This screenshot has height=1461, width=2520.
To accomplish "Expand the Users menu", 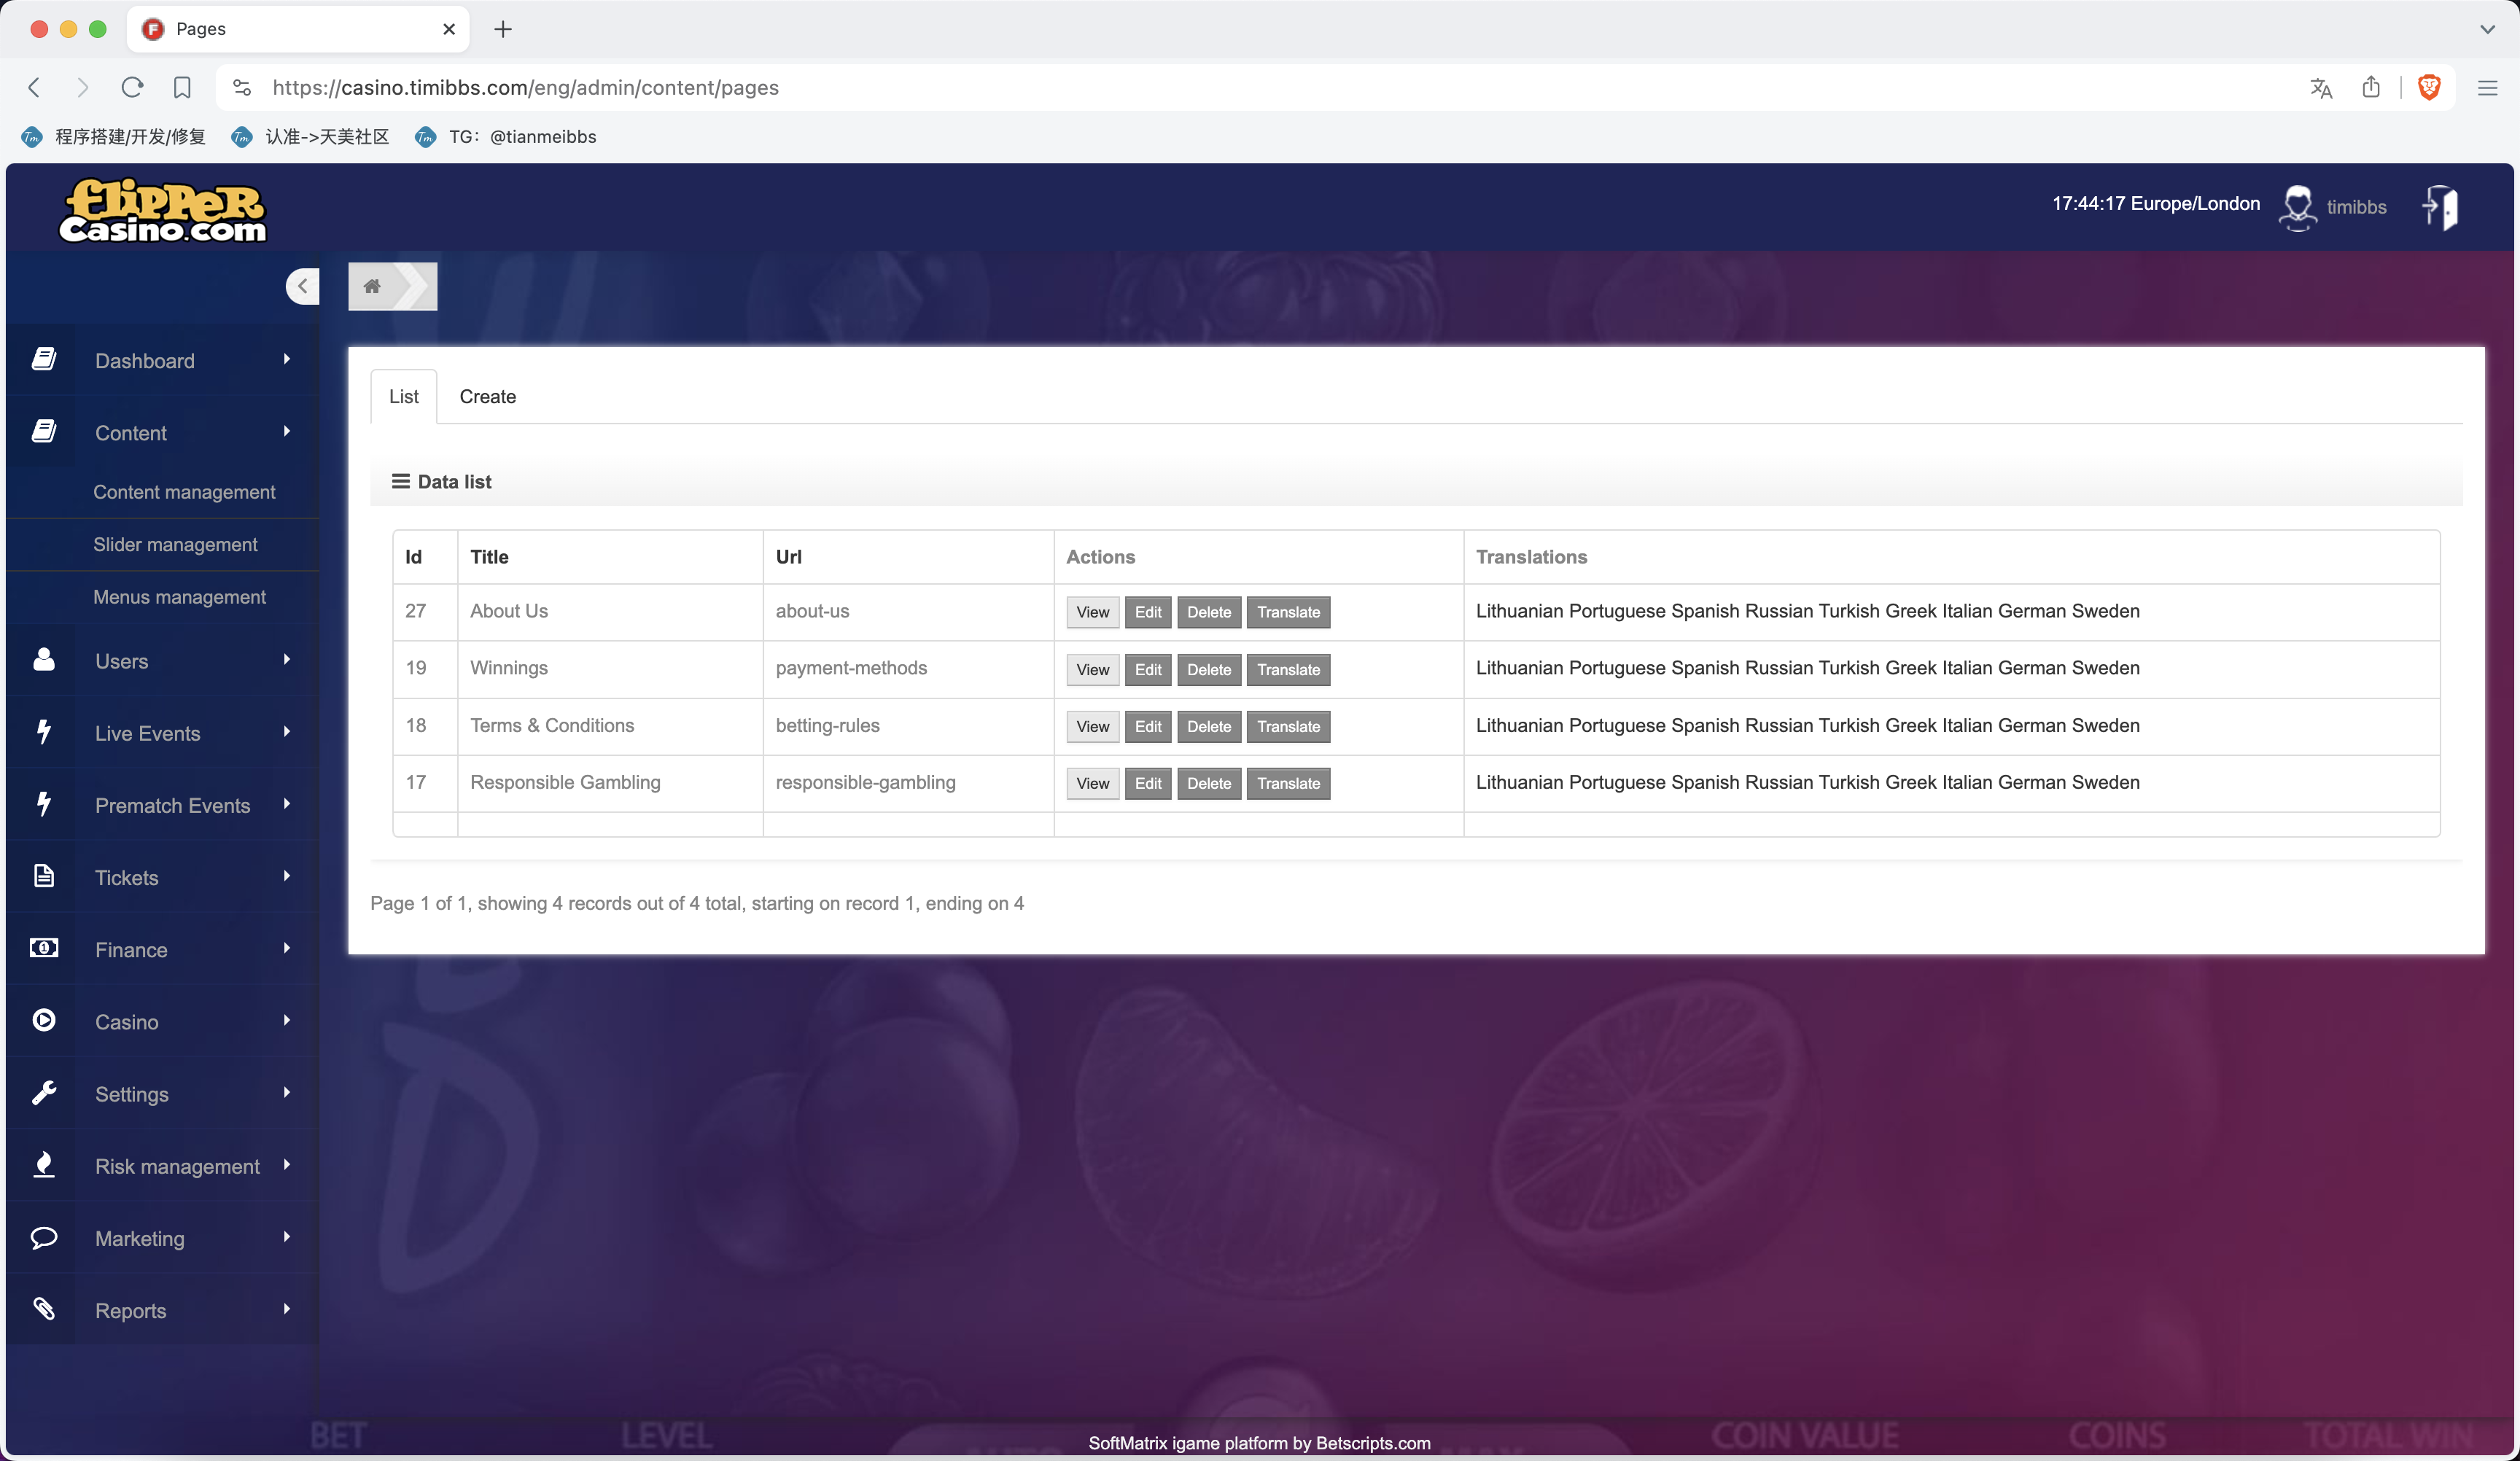I will coord(286,659).
